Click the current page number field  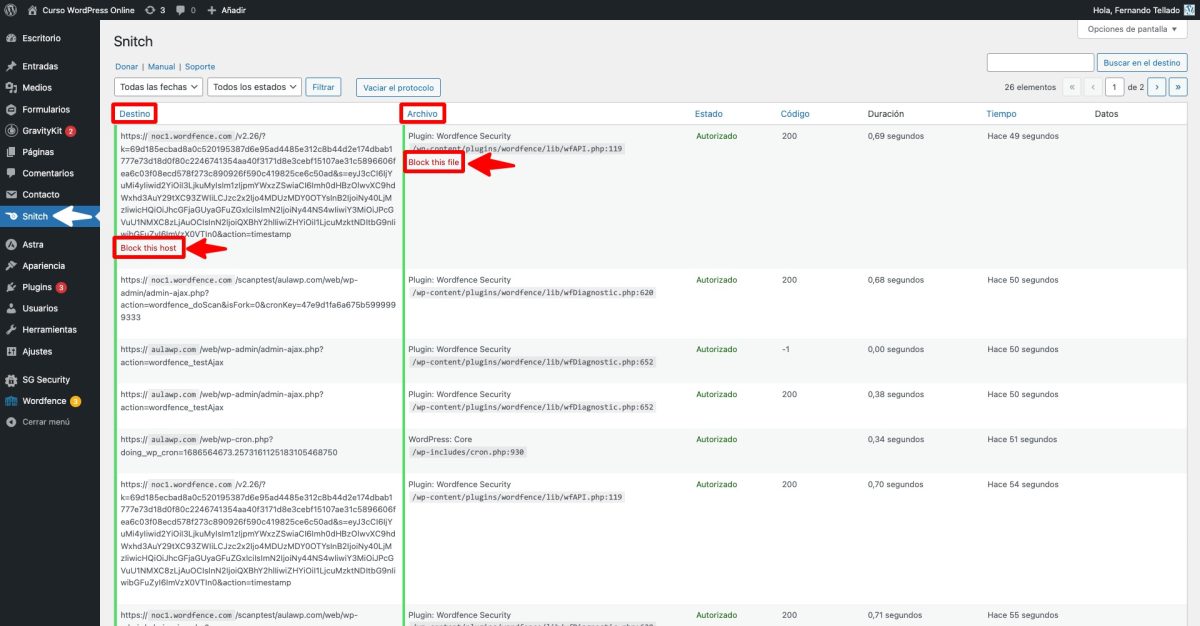pyautogui.click(x=1114, y=87)
